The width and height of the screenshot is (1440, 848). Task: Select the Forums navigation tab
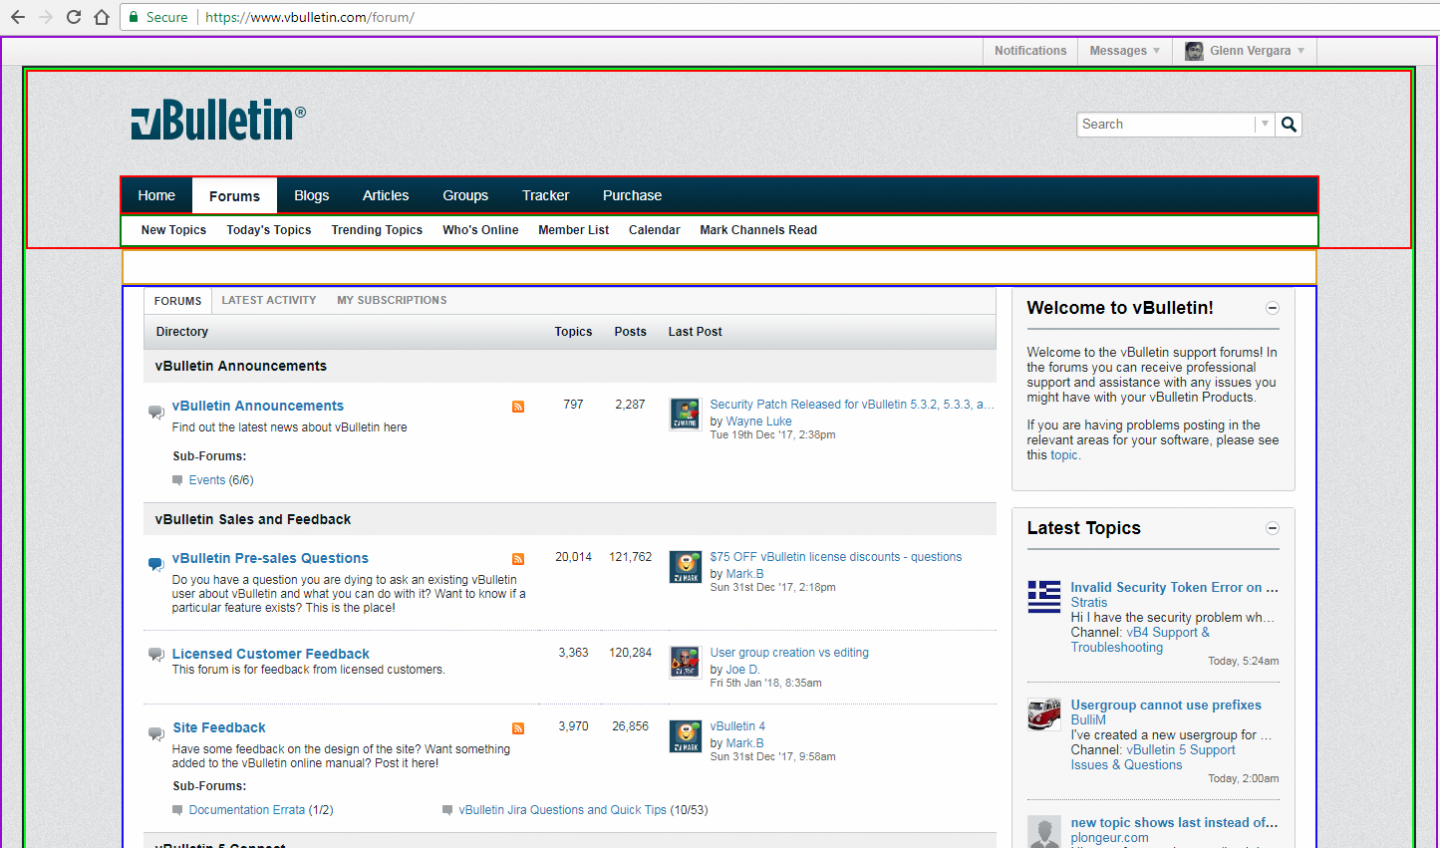(235, 196)
